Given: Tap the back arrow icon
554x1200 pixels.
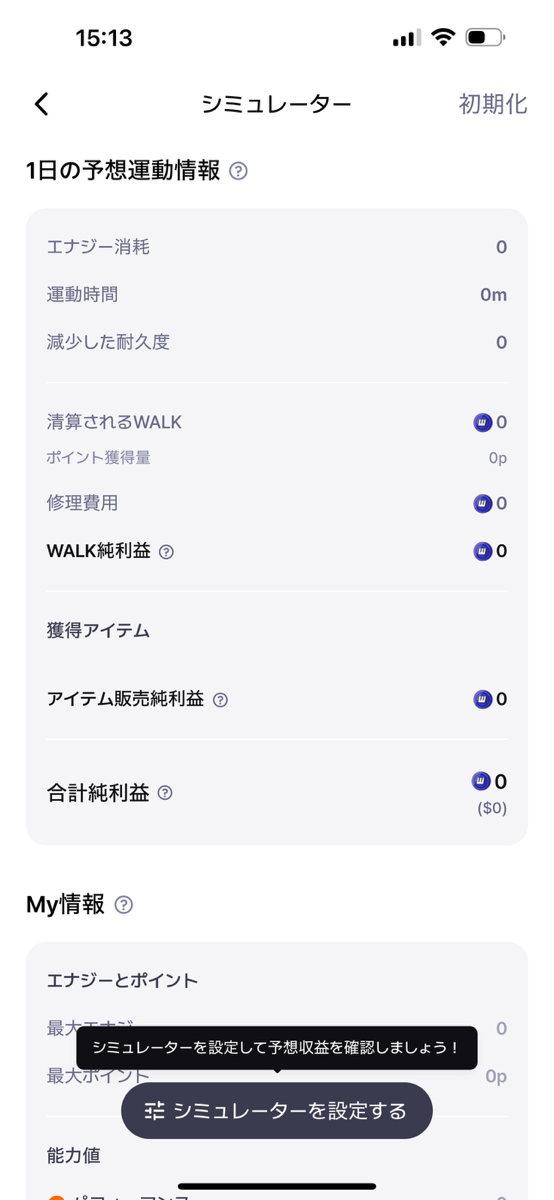Looking at the screenshot, I should click(x=41, y=104).
